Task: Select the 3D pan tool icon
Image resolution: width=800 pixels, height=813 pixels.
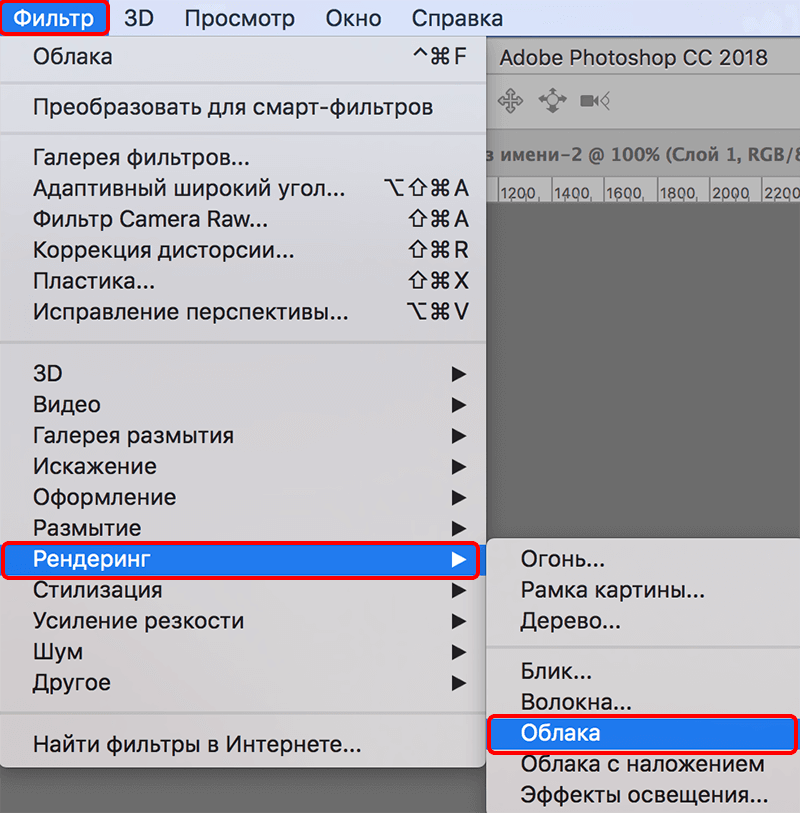Action: click(x=511, y=100)
